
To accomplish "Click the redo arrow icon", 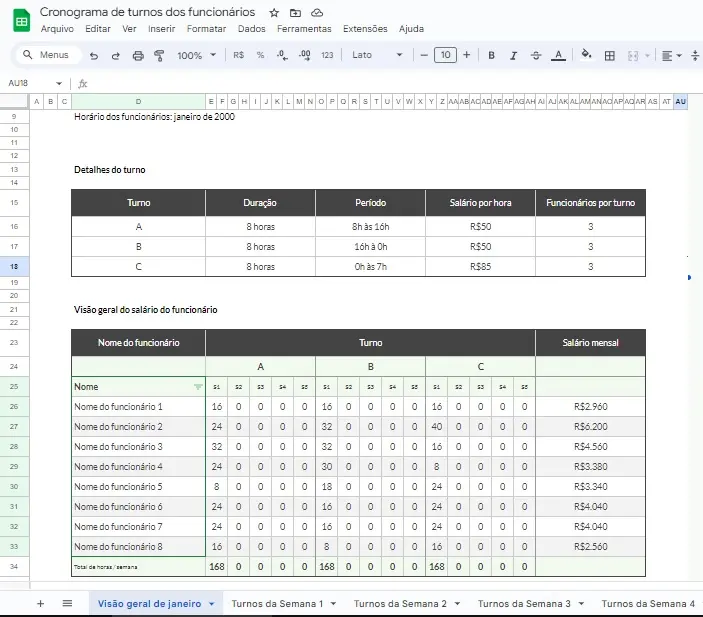I will tap(116, 56).
